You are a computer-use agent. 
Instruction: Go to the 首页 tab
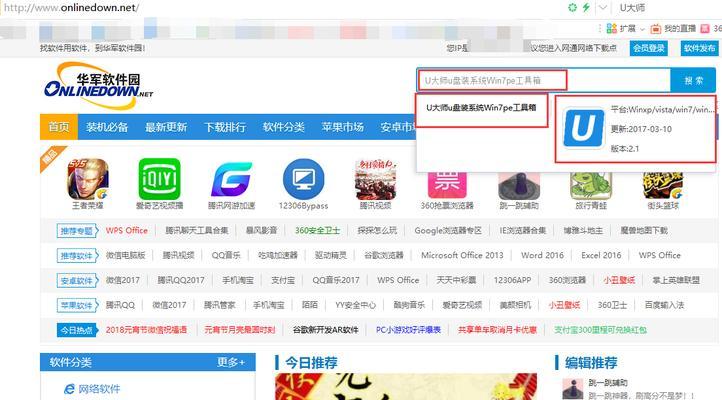pyautogui.click(x=59, y=127)
